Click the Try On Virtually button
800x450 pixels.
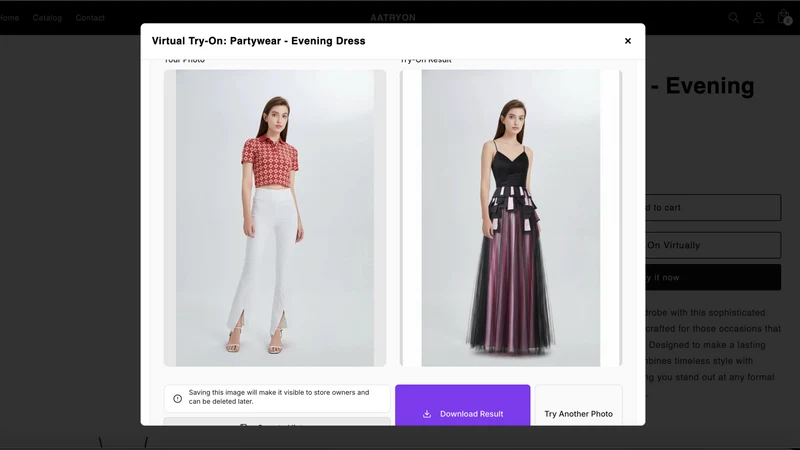(713, 245)
